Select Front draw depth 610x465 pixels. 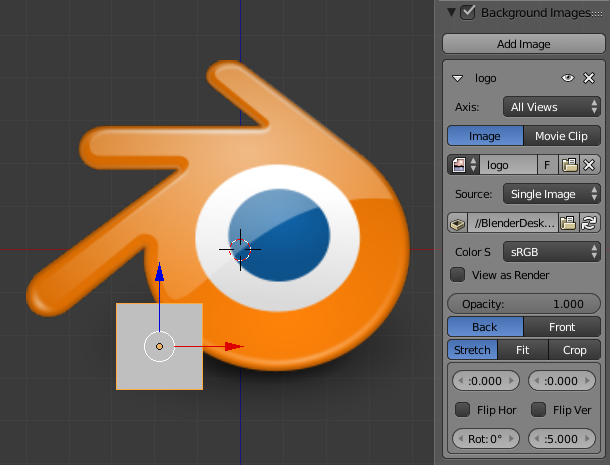coord(562,327)
